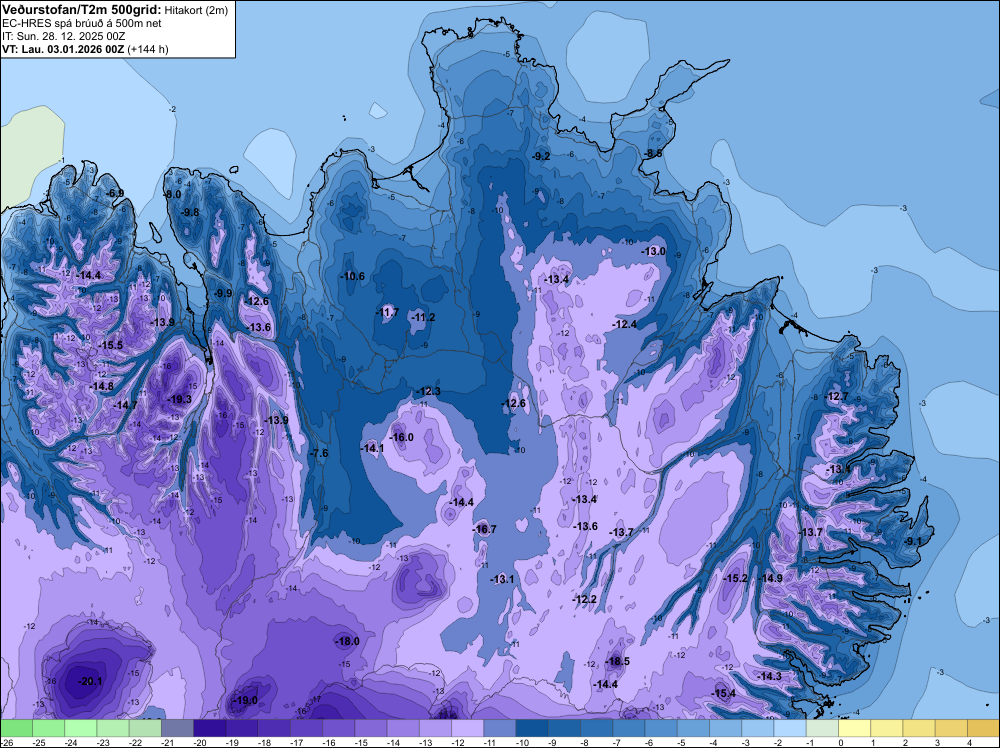Click the Hitakort (2m) subtitle
The height and width of the screenshot is (748, 1000).
pos(195,10)
